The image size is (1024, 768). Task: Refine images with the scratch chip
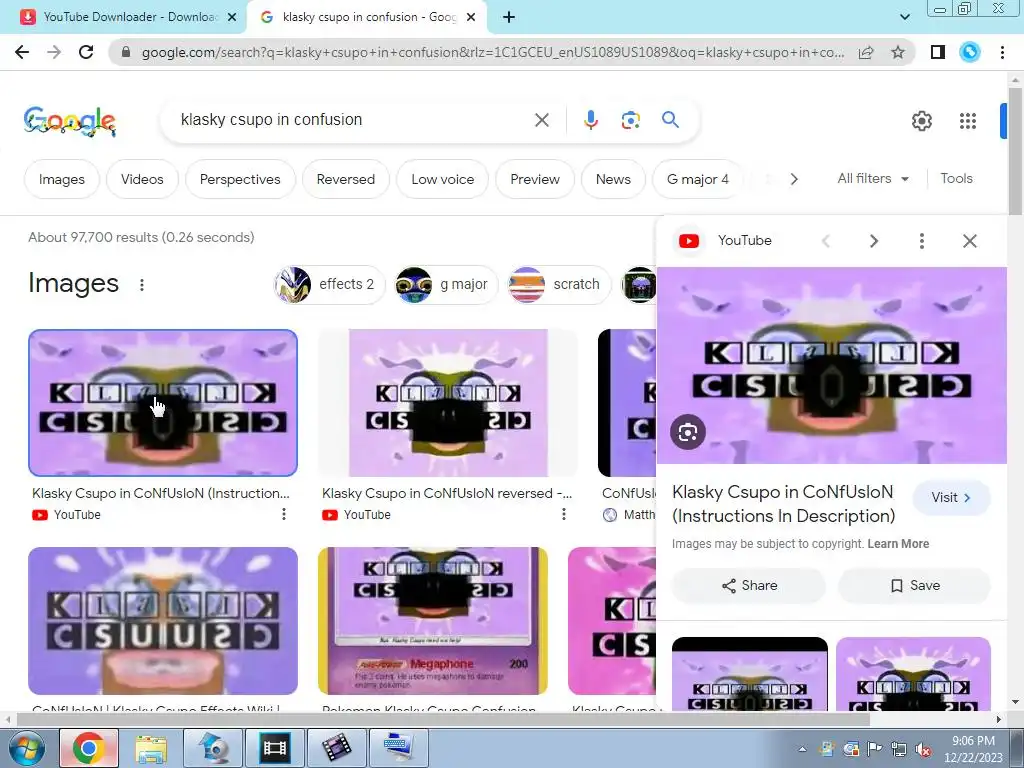pos(559,285)
